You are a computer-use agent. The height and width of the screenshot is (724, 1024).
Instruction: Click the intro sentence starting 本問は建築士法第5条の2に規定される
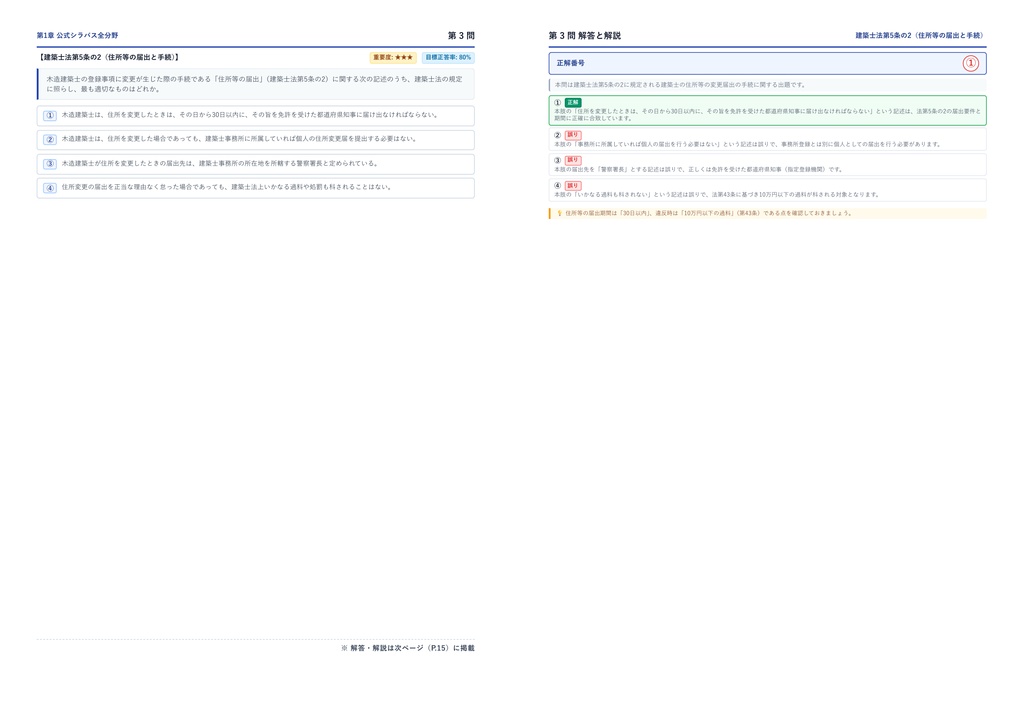click(x=680, y=85)
